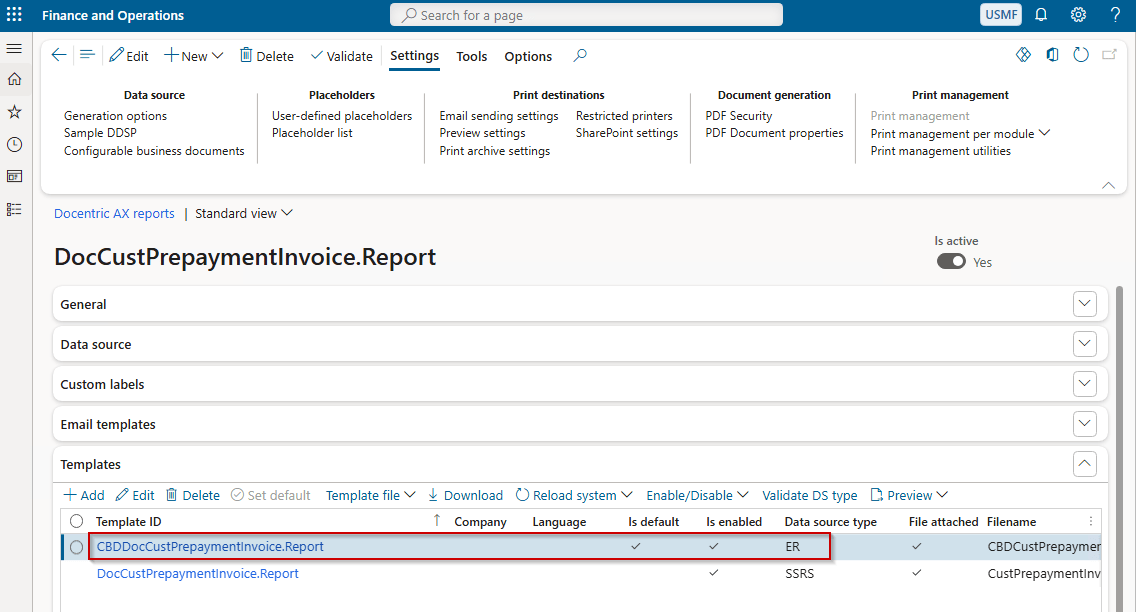This screenshot has height=612, width=1136.
Task: Select all rows radio in grid header
Action: click(x=76, y=521)
